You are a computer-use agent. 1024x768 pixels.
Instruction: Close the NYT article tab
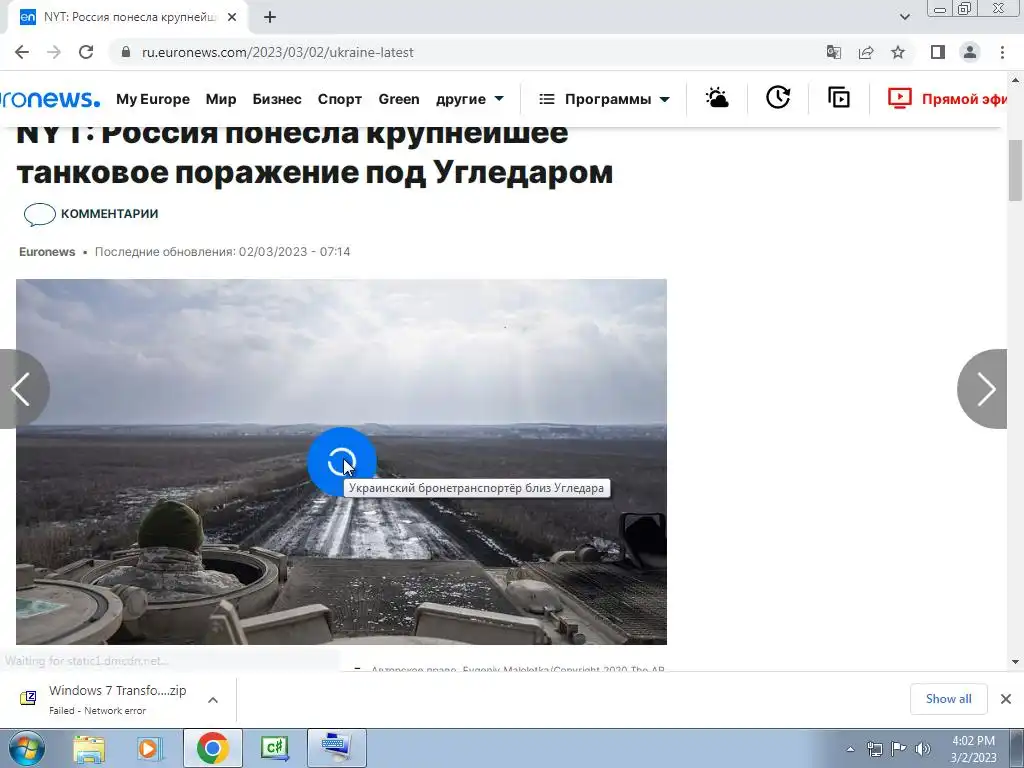tap(232, 18)
